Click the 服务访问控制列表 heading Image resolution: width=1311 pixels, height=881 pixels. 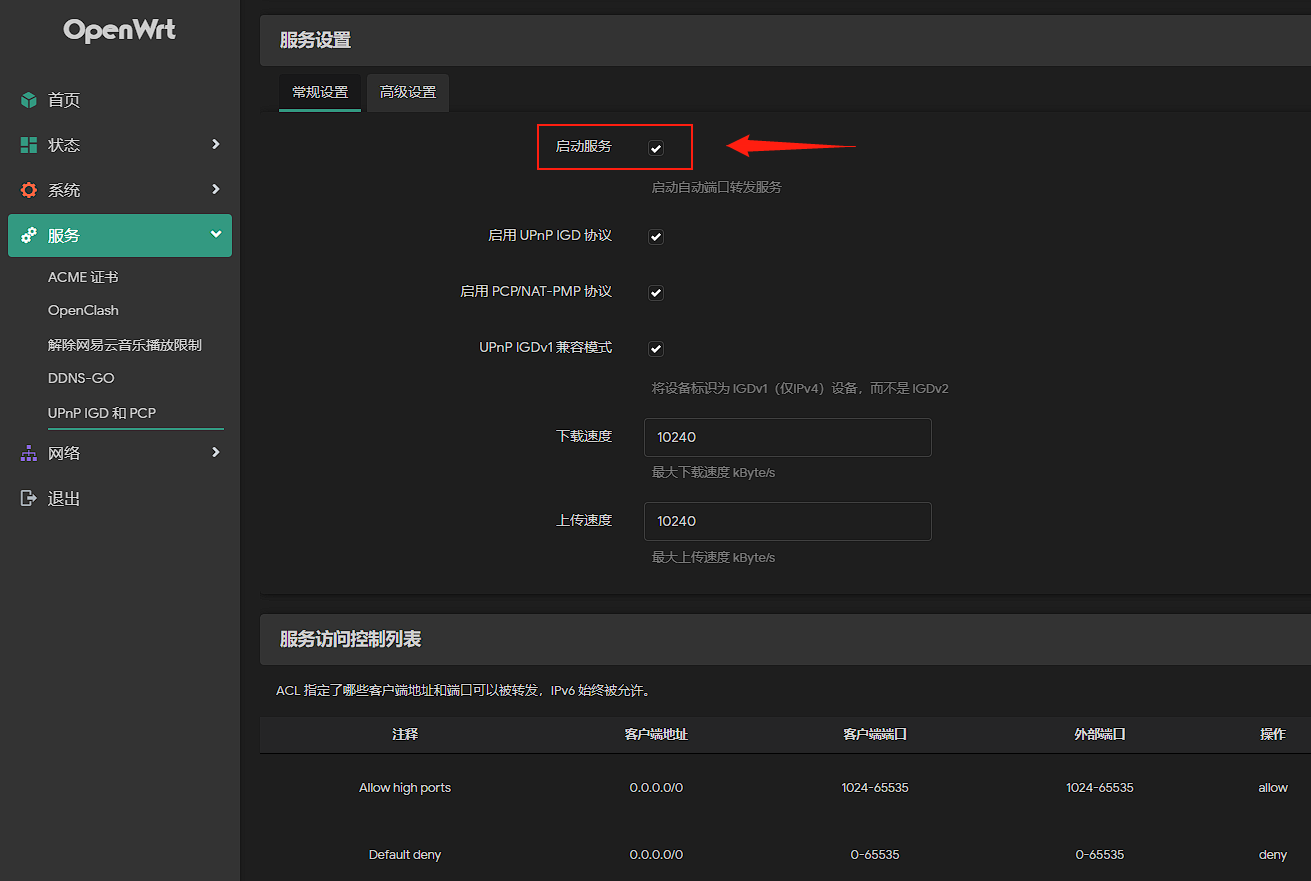[350, 640]
